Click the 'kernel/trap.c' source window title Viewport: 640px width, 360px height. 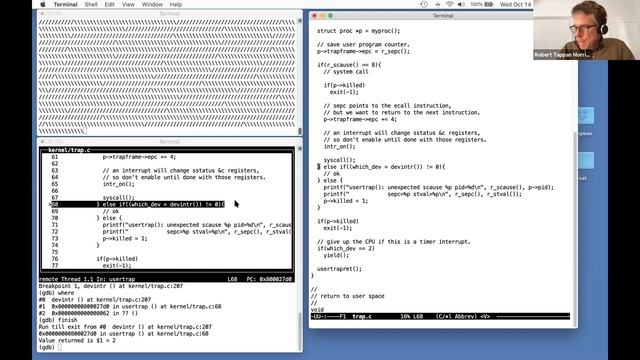tap(69, 150)
